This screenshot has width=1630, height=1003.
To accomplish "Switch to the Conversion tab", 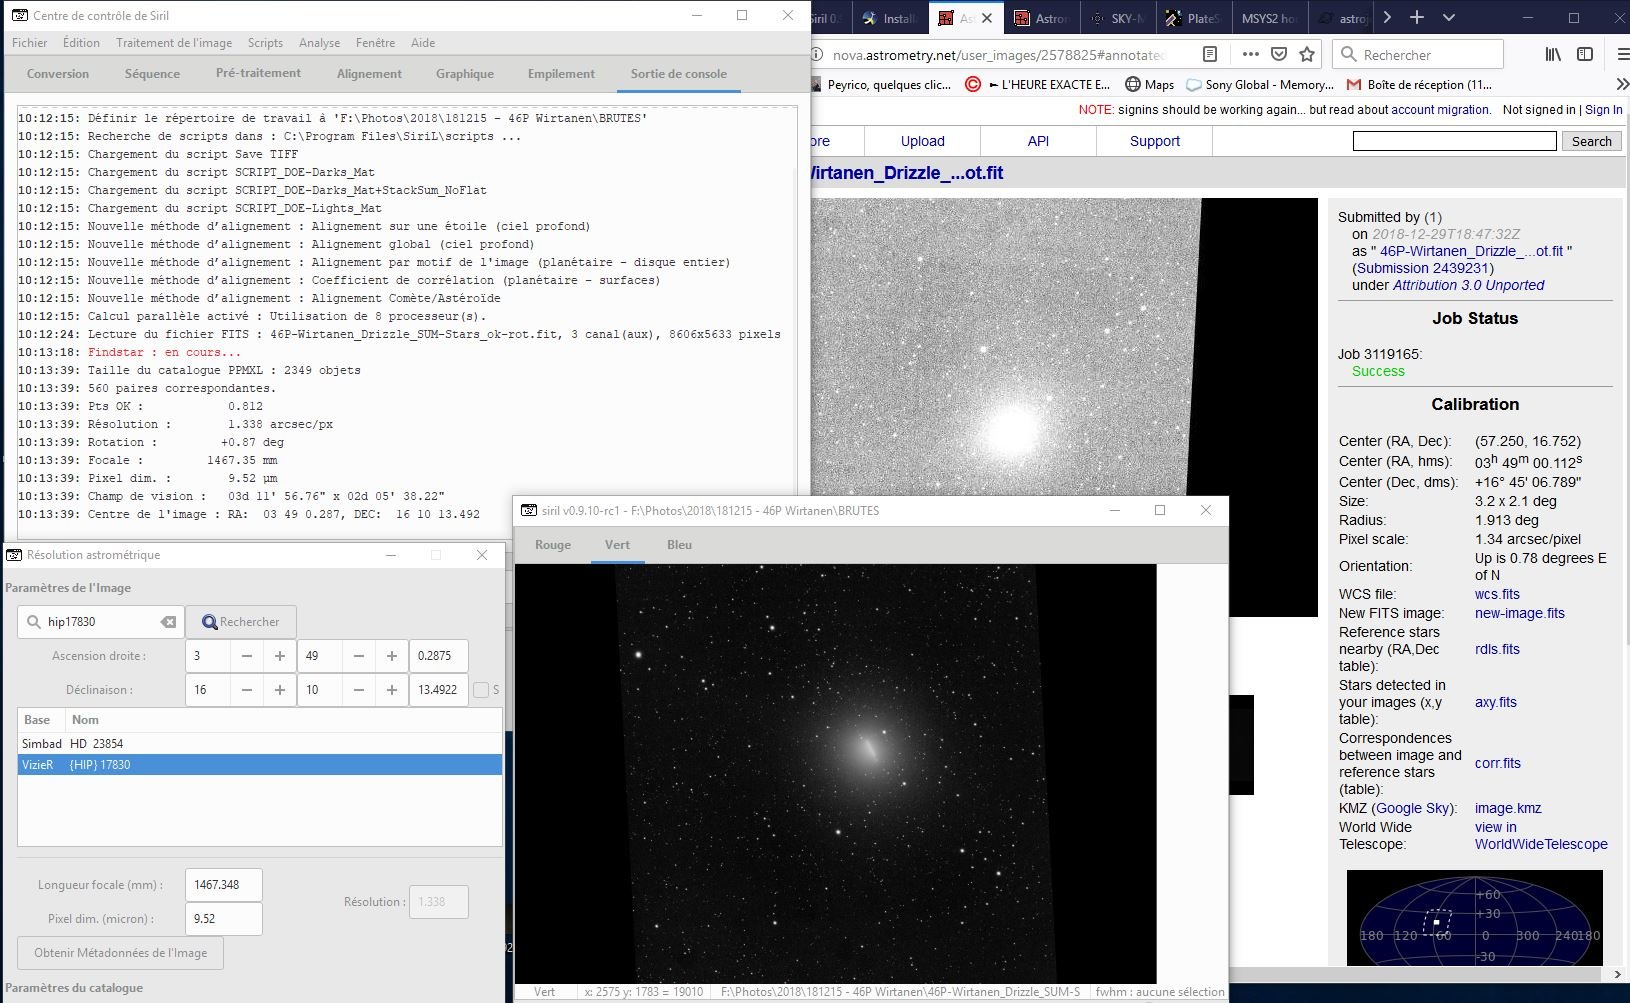I will coord(58,74).
